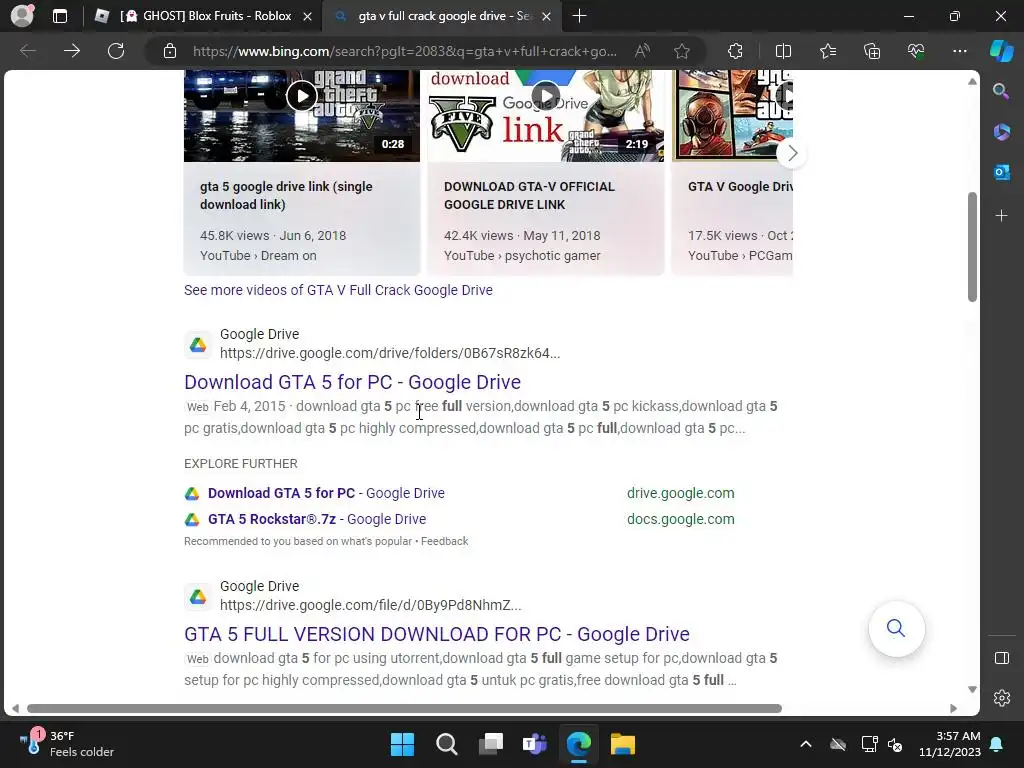Open gta 5 google drive link video title
This screenshot has width=1024, height=768.
(286, 195)
